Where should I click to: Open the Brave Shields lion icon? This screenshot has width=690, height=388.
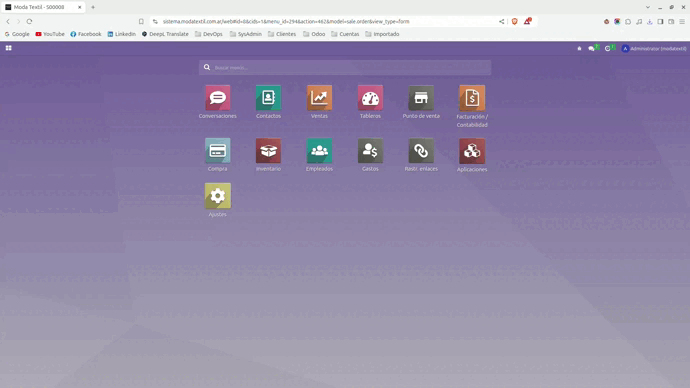514,21
